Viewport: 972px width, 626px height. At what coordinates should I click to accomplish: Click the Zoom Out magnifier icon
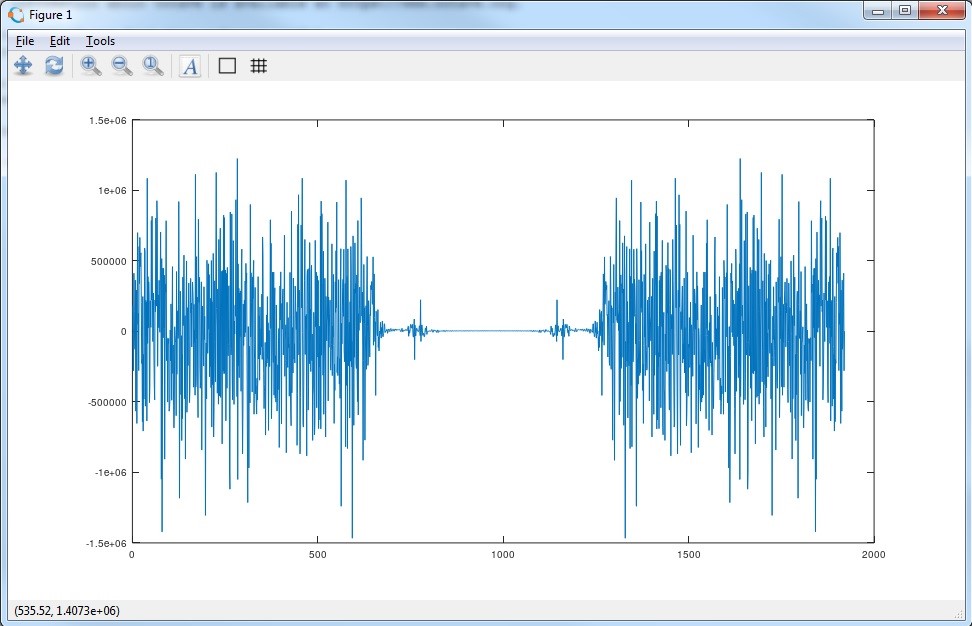coord(122,66)
